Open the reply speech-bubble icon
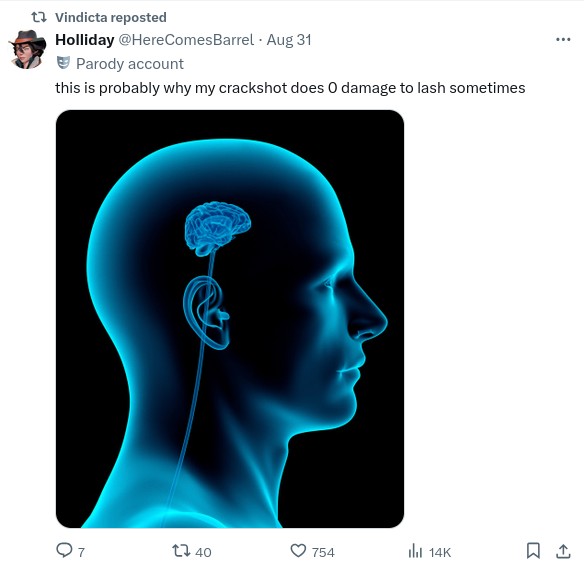The width and height of the screenshot is (584, 568). click(x=64, y=550)
